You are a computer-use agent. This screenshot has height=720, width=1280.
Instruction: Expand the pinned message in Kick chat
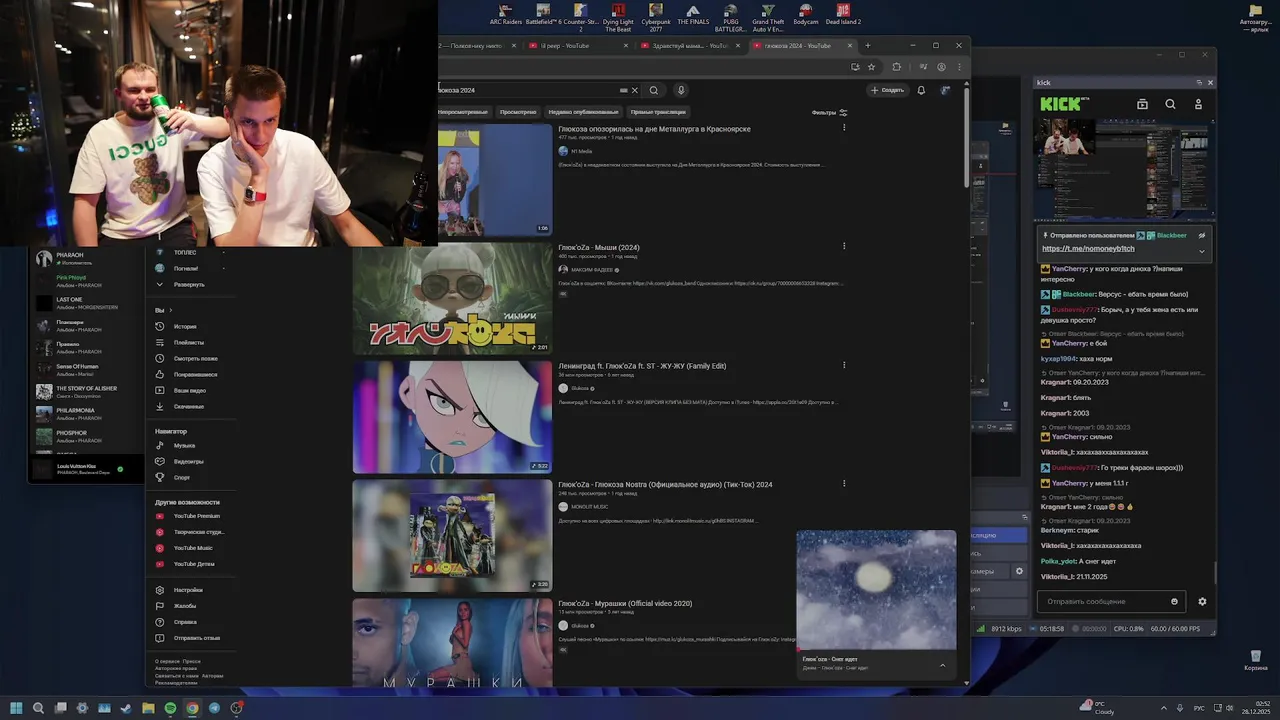[1202, 251]
